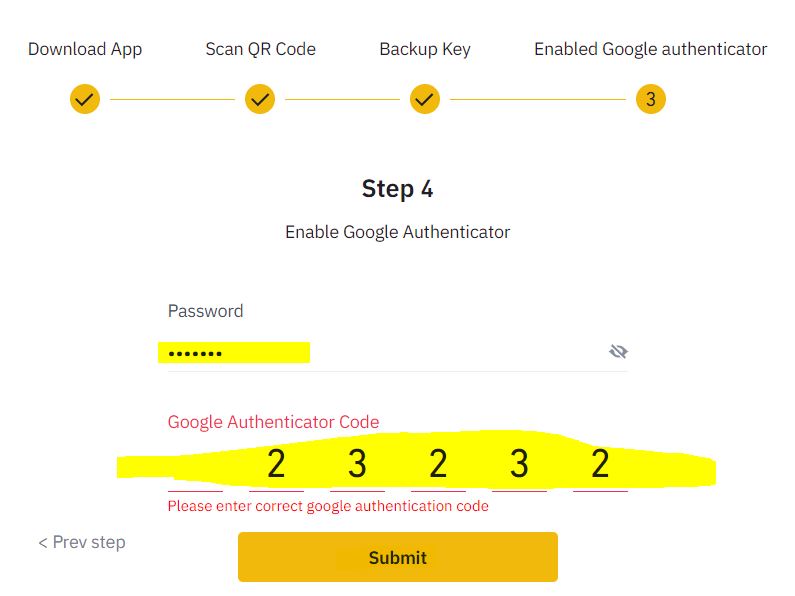Click the Download App step checkmark icon
The height and width of the screenshot is (596, 795).
point(85,99)
